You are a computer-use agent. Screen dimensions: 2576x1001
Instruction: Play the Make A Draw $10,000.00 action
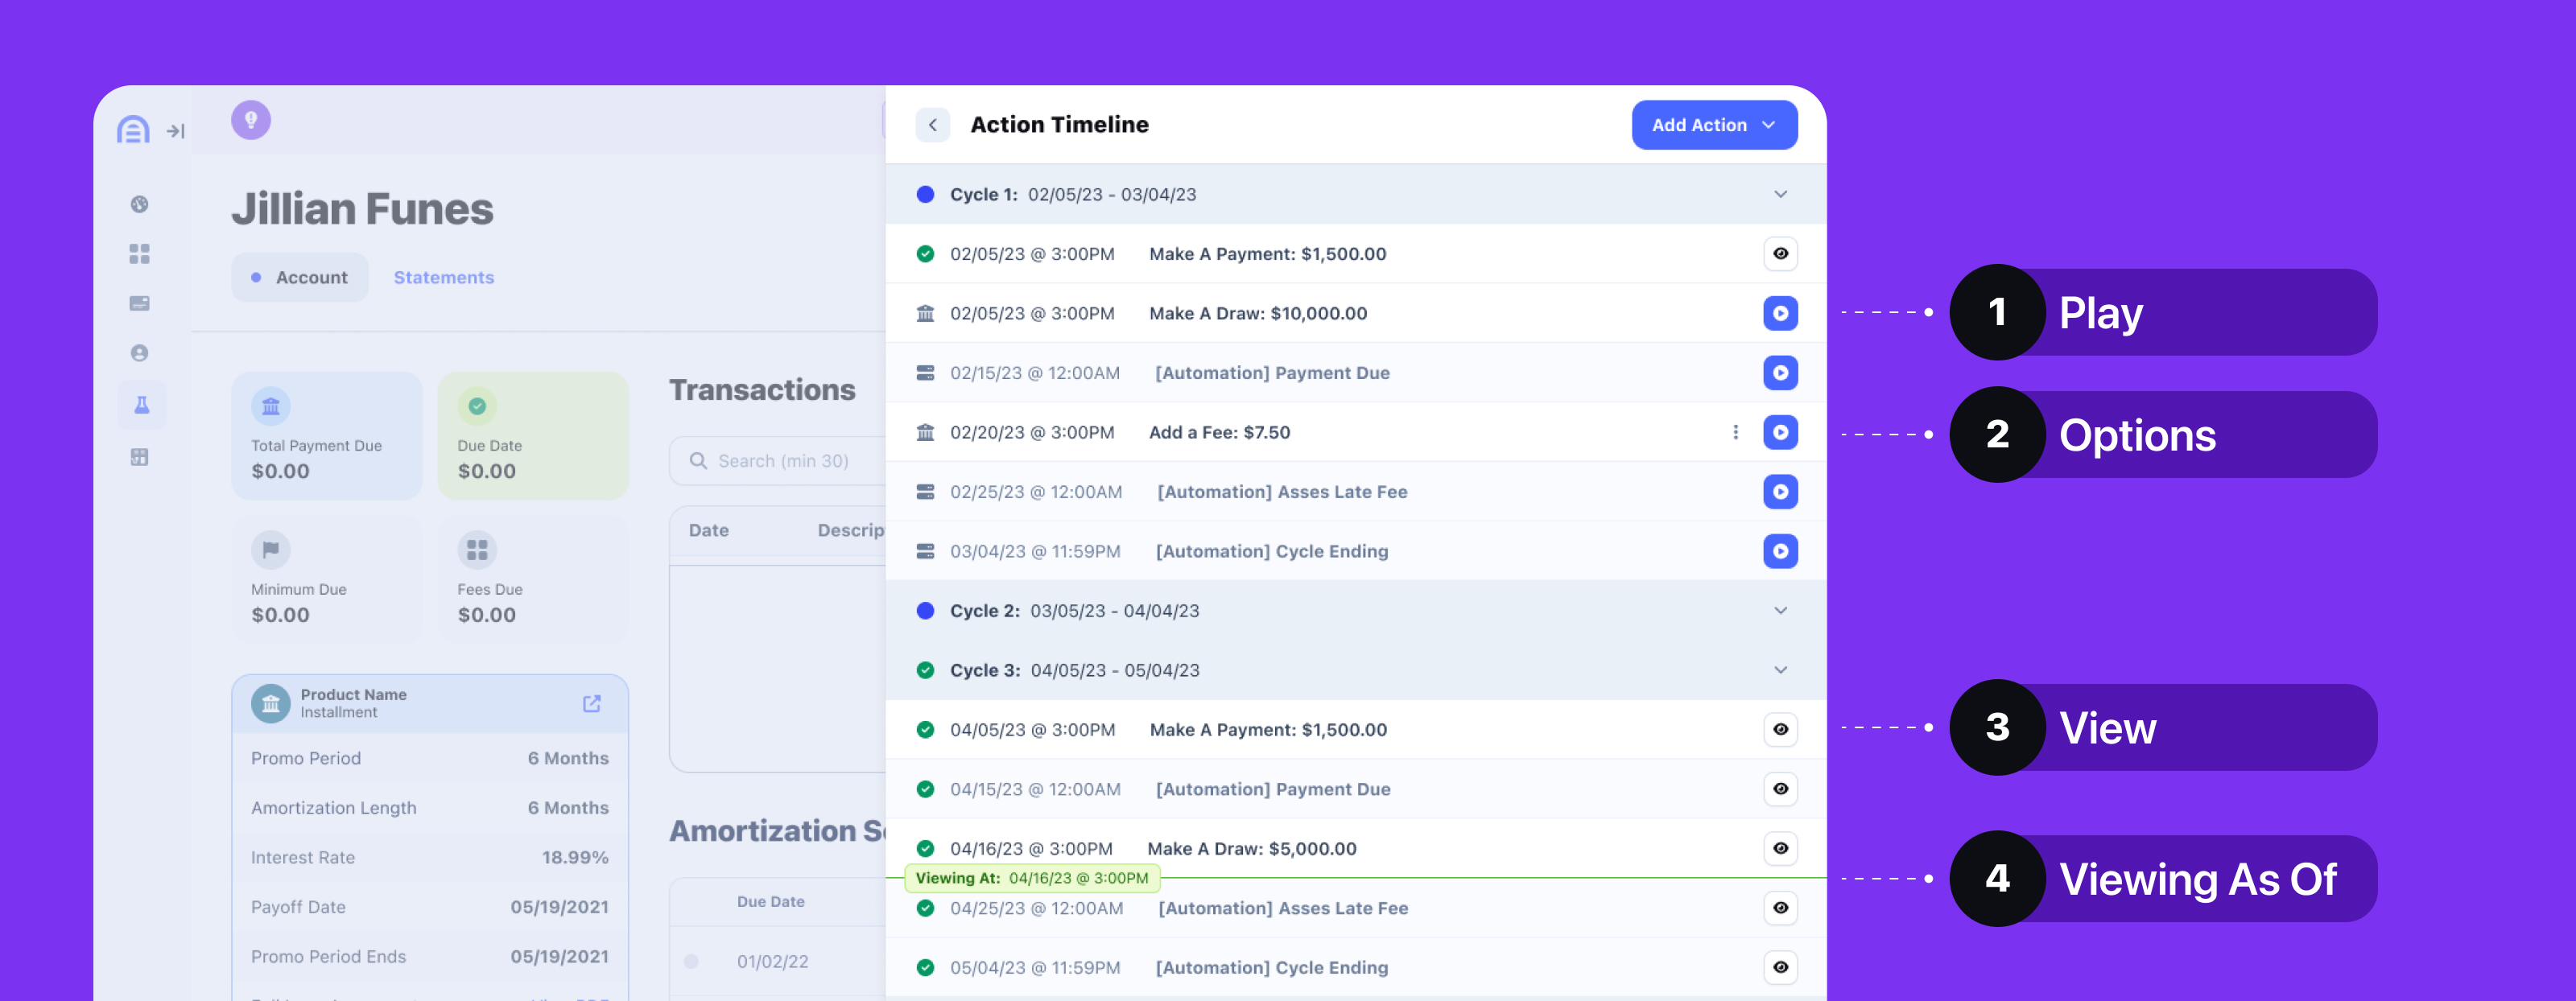pyautogui.click(x=1779, y=313)
